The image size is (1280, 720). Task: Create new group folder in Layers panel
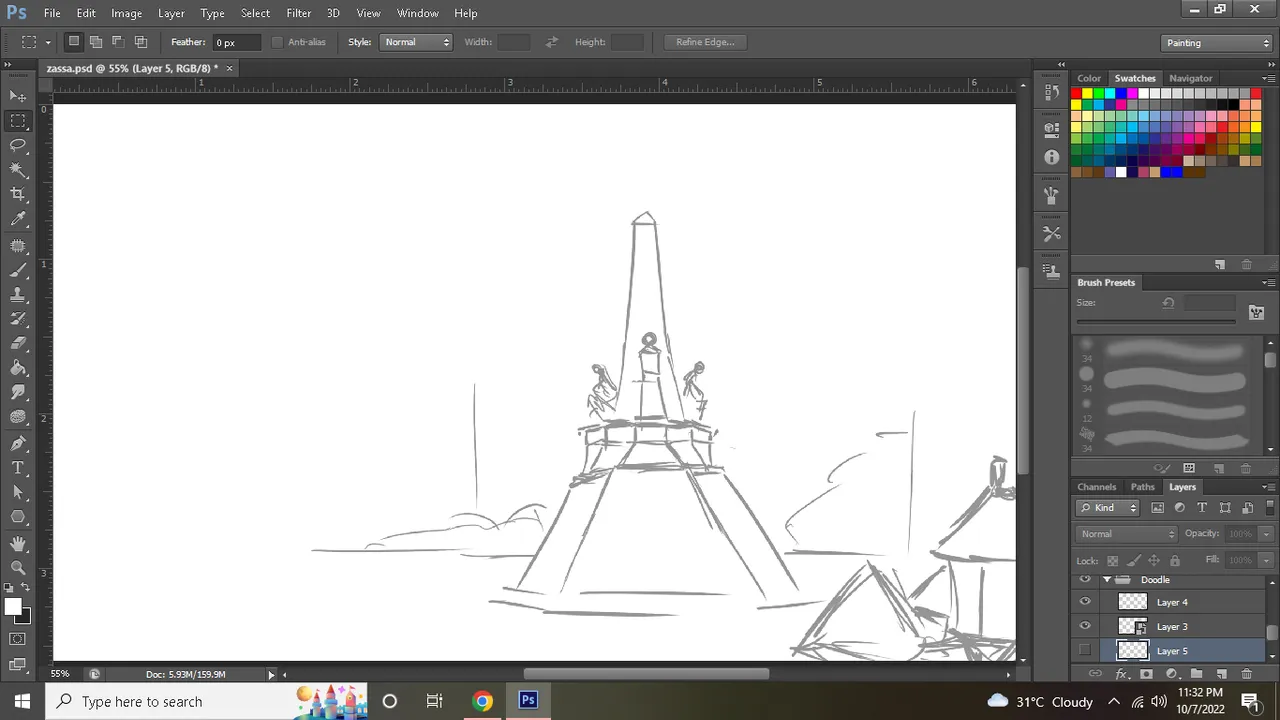point(1196,674)
